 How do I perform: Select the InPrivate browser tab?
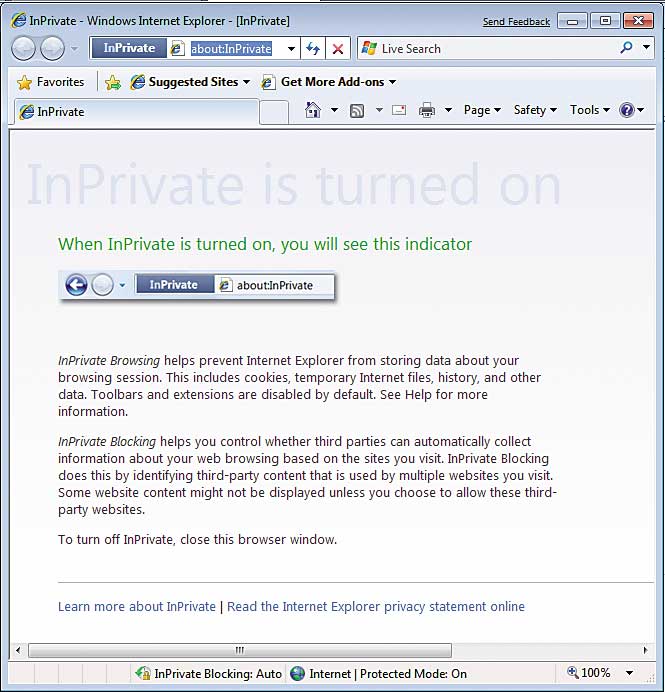click(x=137, y=112)
